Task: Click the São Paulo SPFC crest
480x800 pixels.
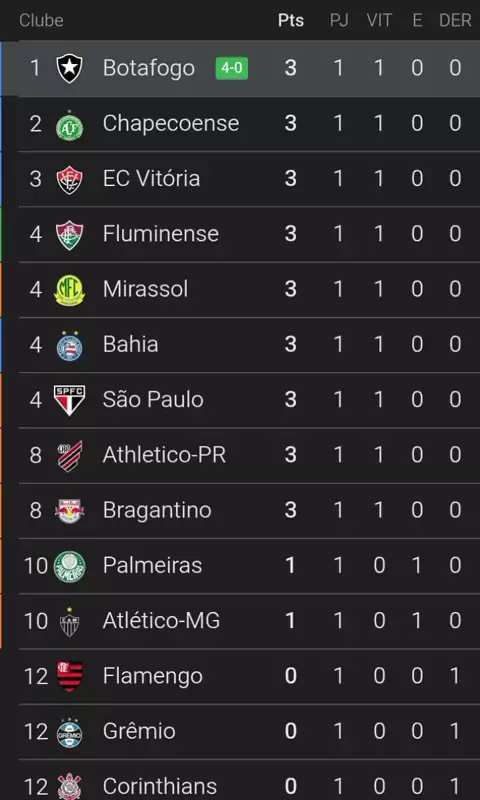Action: pyautogui.click(x=69, y=401)
